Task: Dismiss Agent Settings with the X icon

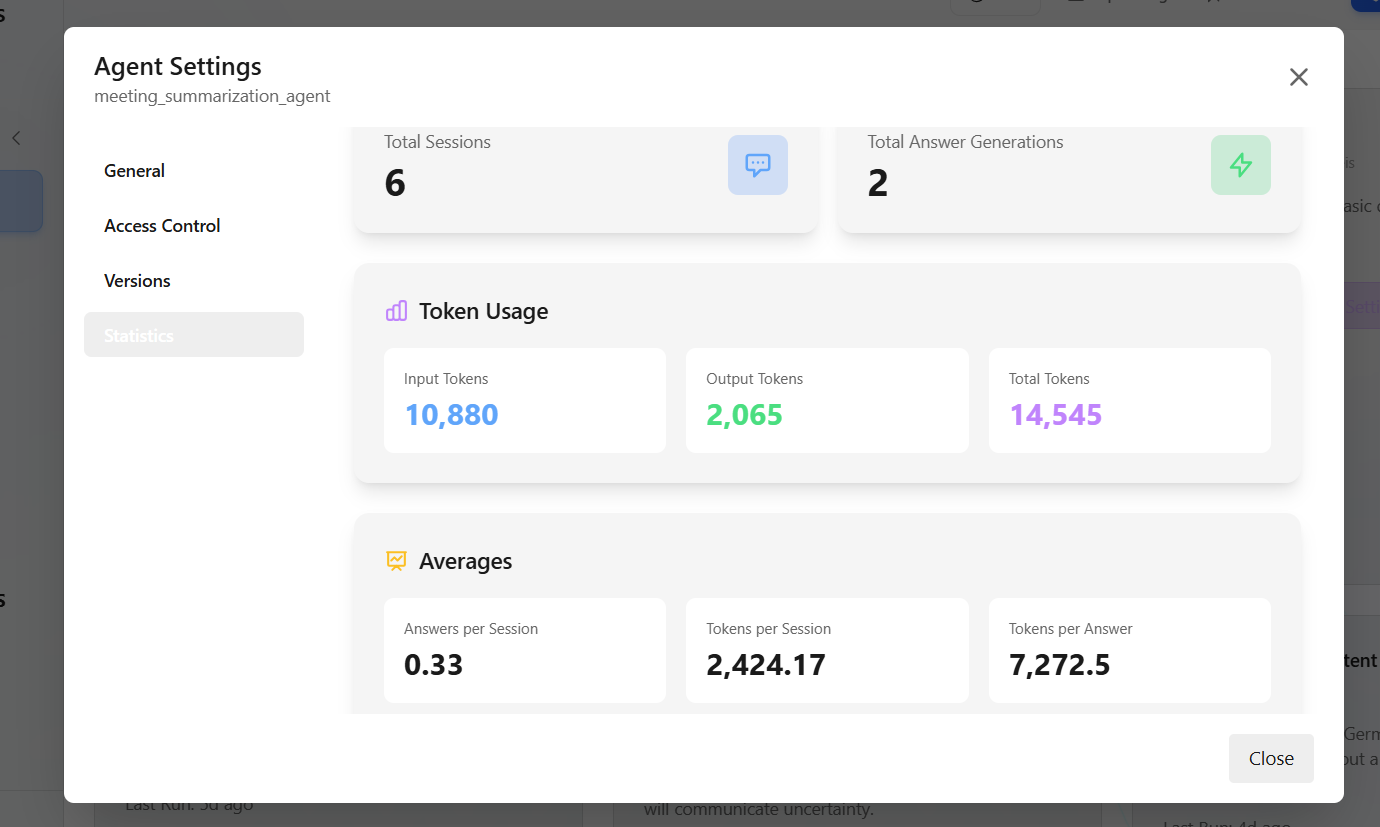Action: [x=1298, y=76]
